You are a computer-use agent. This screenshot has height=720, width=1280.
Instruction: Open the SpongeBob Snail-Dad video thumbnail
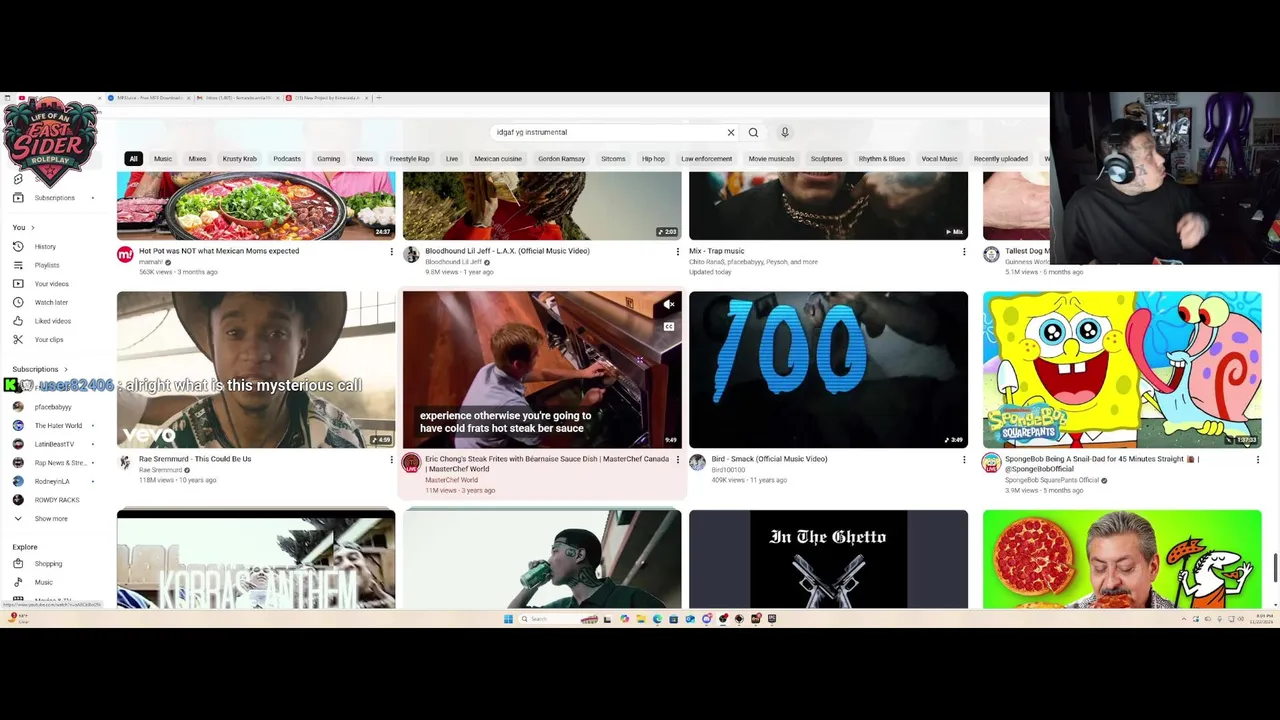pyautogui.click(x=1122, y=370)
